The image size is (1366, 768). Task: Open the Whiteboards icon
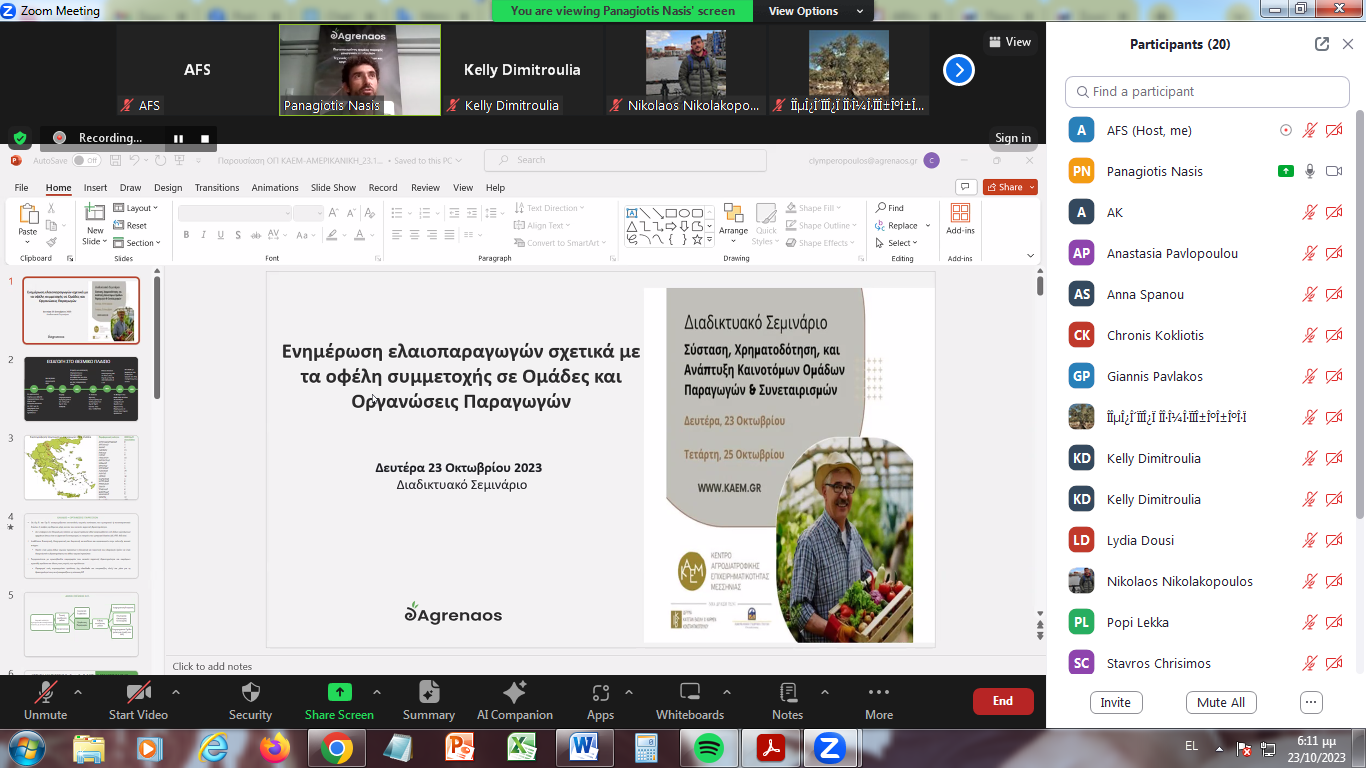(689, 692)
